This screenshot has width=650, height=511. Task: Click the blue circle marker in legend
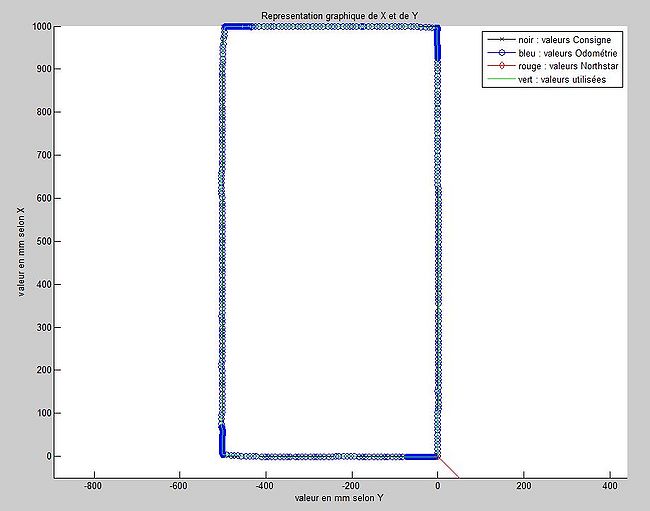[x=496, y=53]
